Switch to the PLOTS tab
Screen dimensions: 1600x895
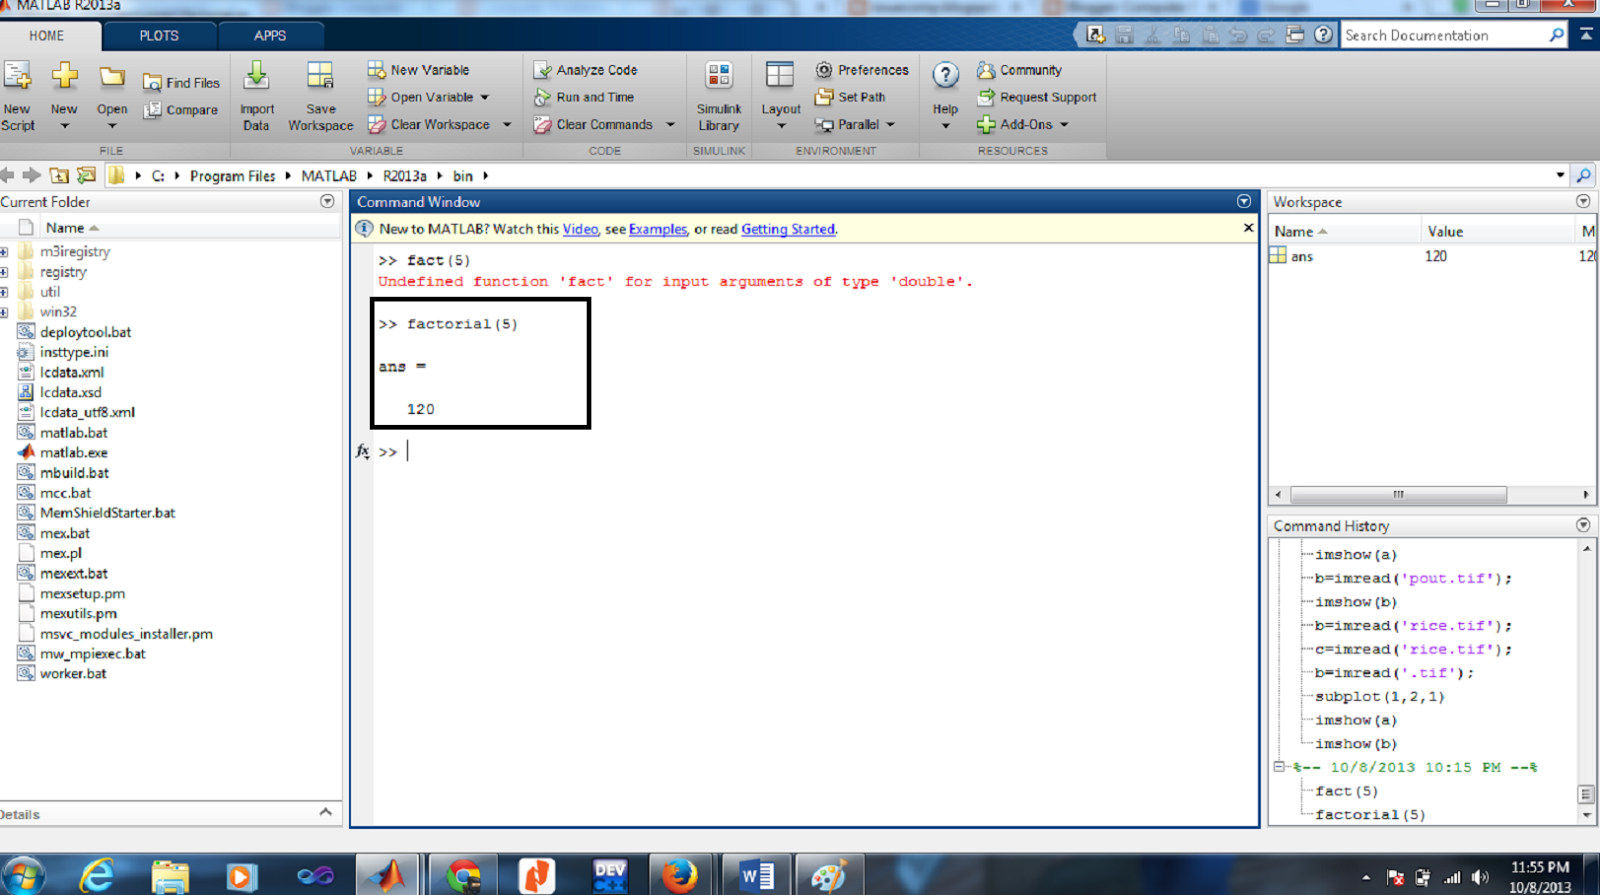[x=159, y=35]
